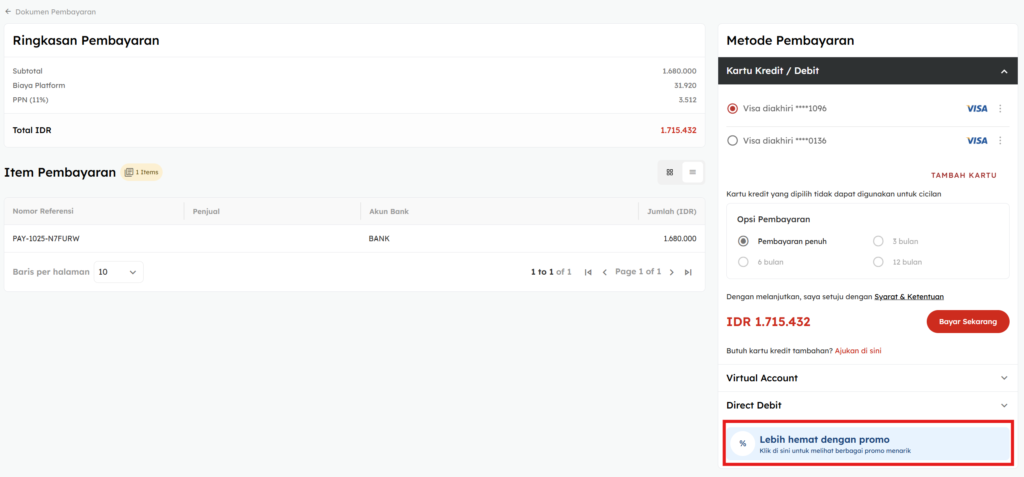Choose Pembayaran penuh payment option
1024x477 pixels.
[x=743, y=241]
